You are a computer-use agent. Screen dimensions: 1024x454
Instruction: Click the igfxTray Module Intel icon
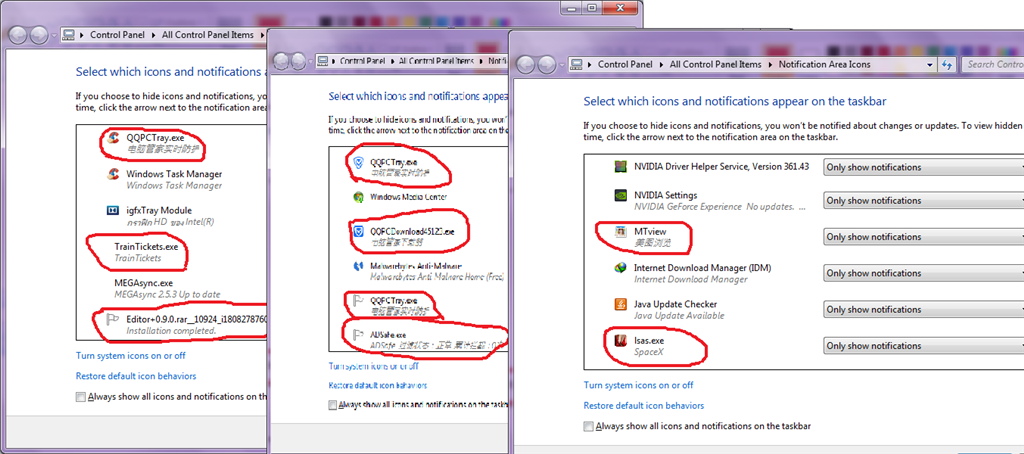[x=113, y=210]
